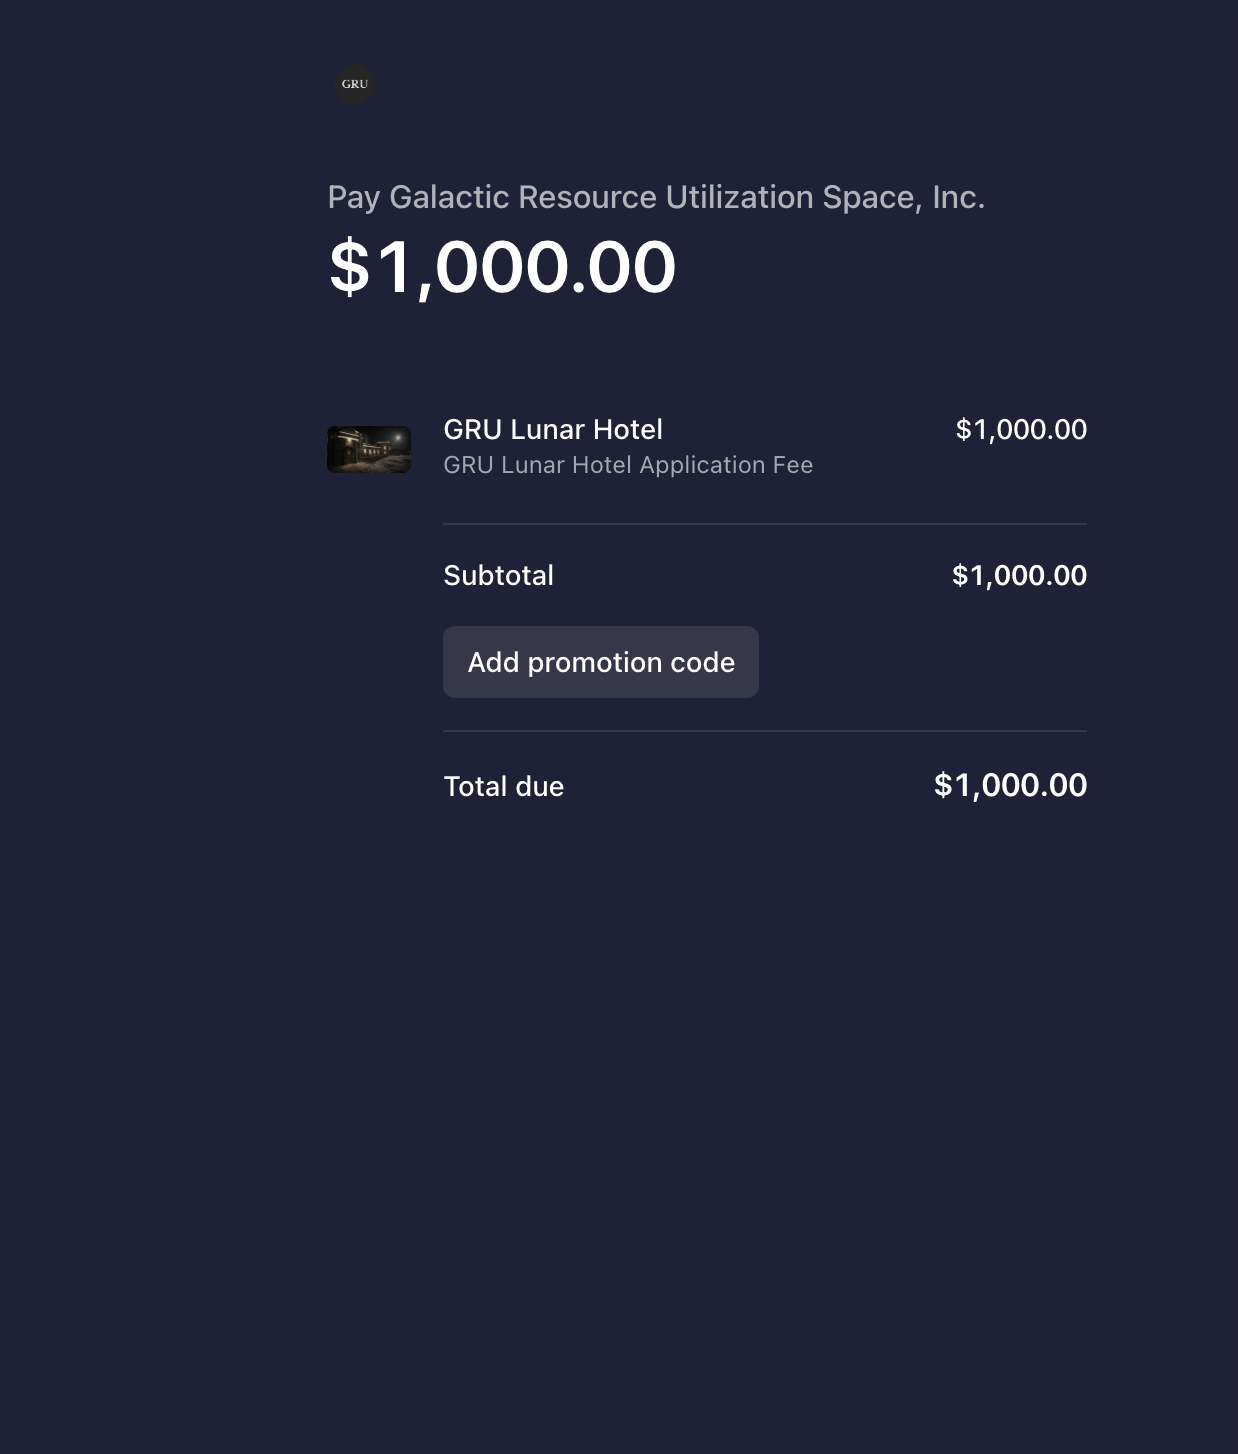
Task: Click the Total due label
Action: [x=503, y=786]
